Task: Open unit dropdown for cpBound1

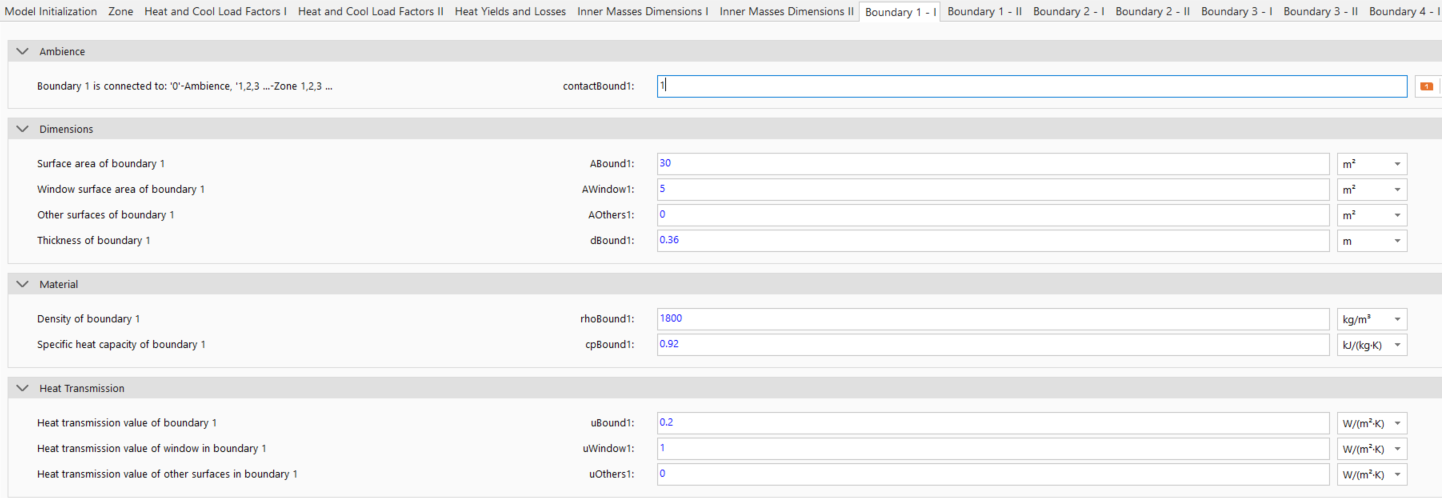Action: (1372, 345)
